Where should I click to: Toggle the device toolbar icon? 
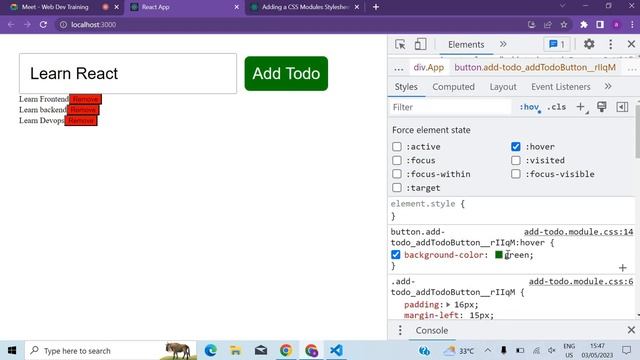420,44
